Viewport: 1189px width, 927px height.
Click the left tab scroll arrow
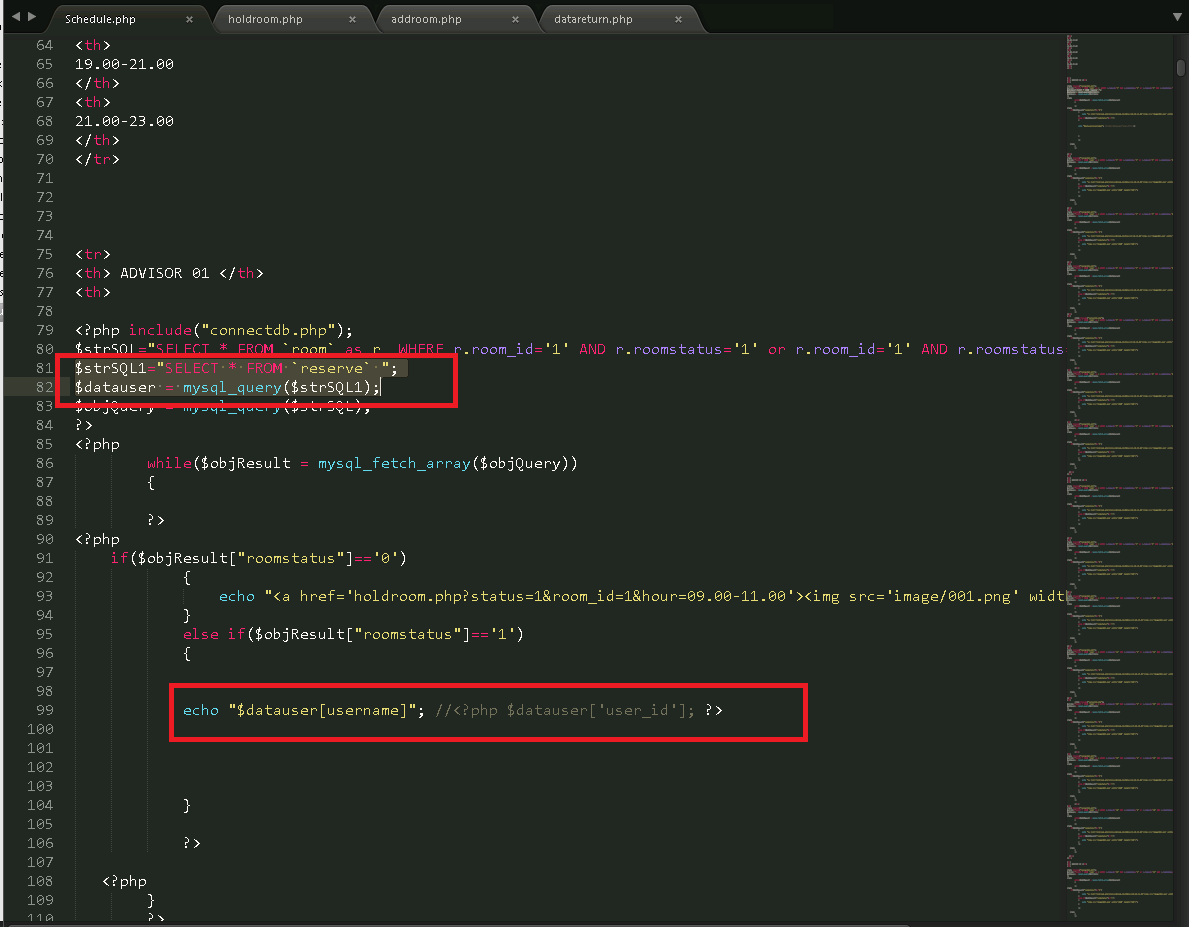(15, 17)
